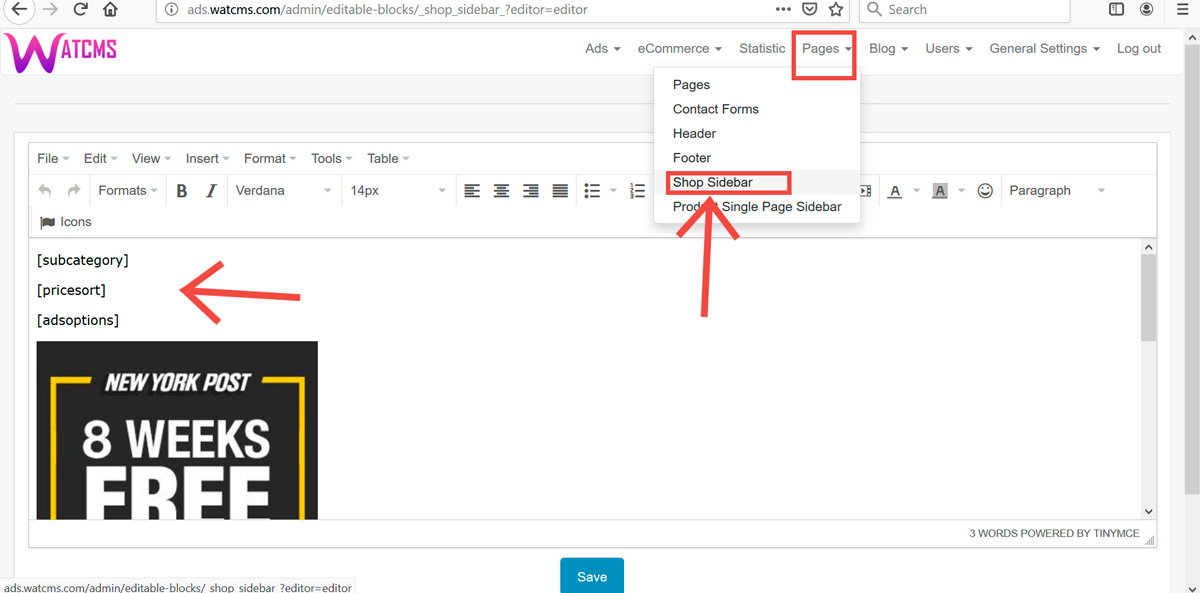Open the editor Table menu
This screenshot has width=1200, height=593.
(388, 158)
